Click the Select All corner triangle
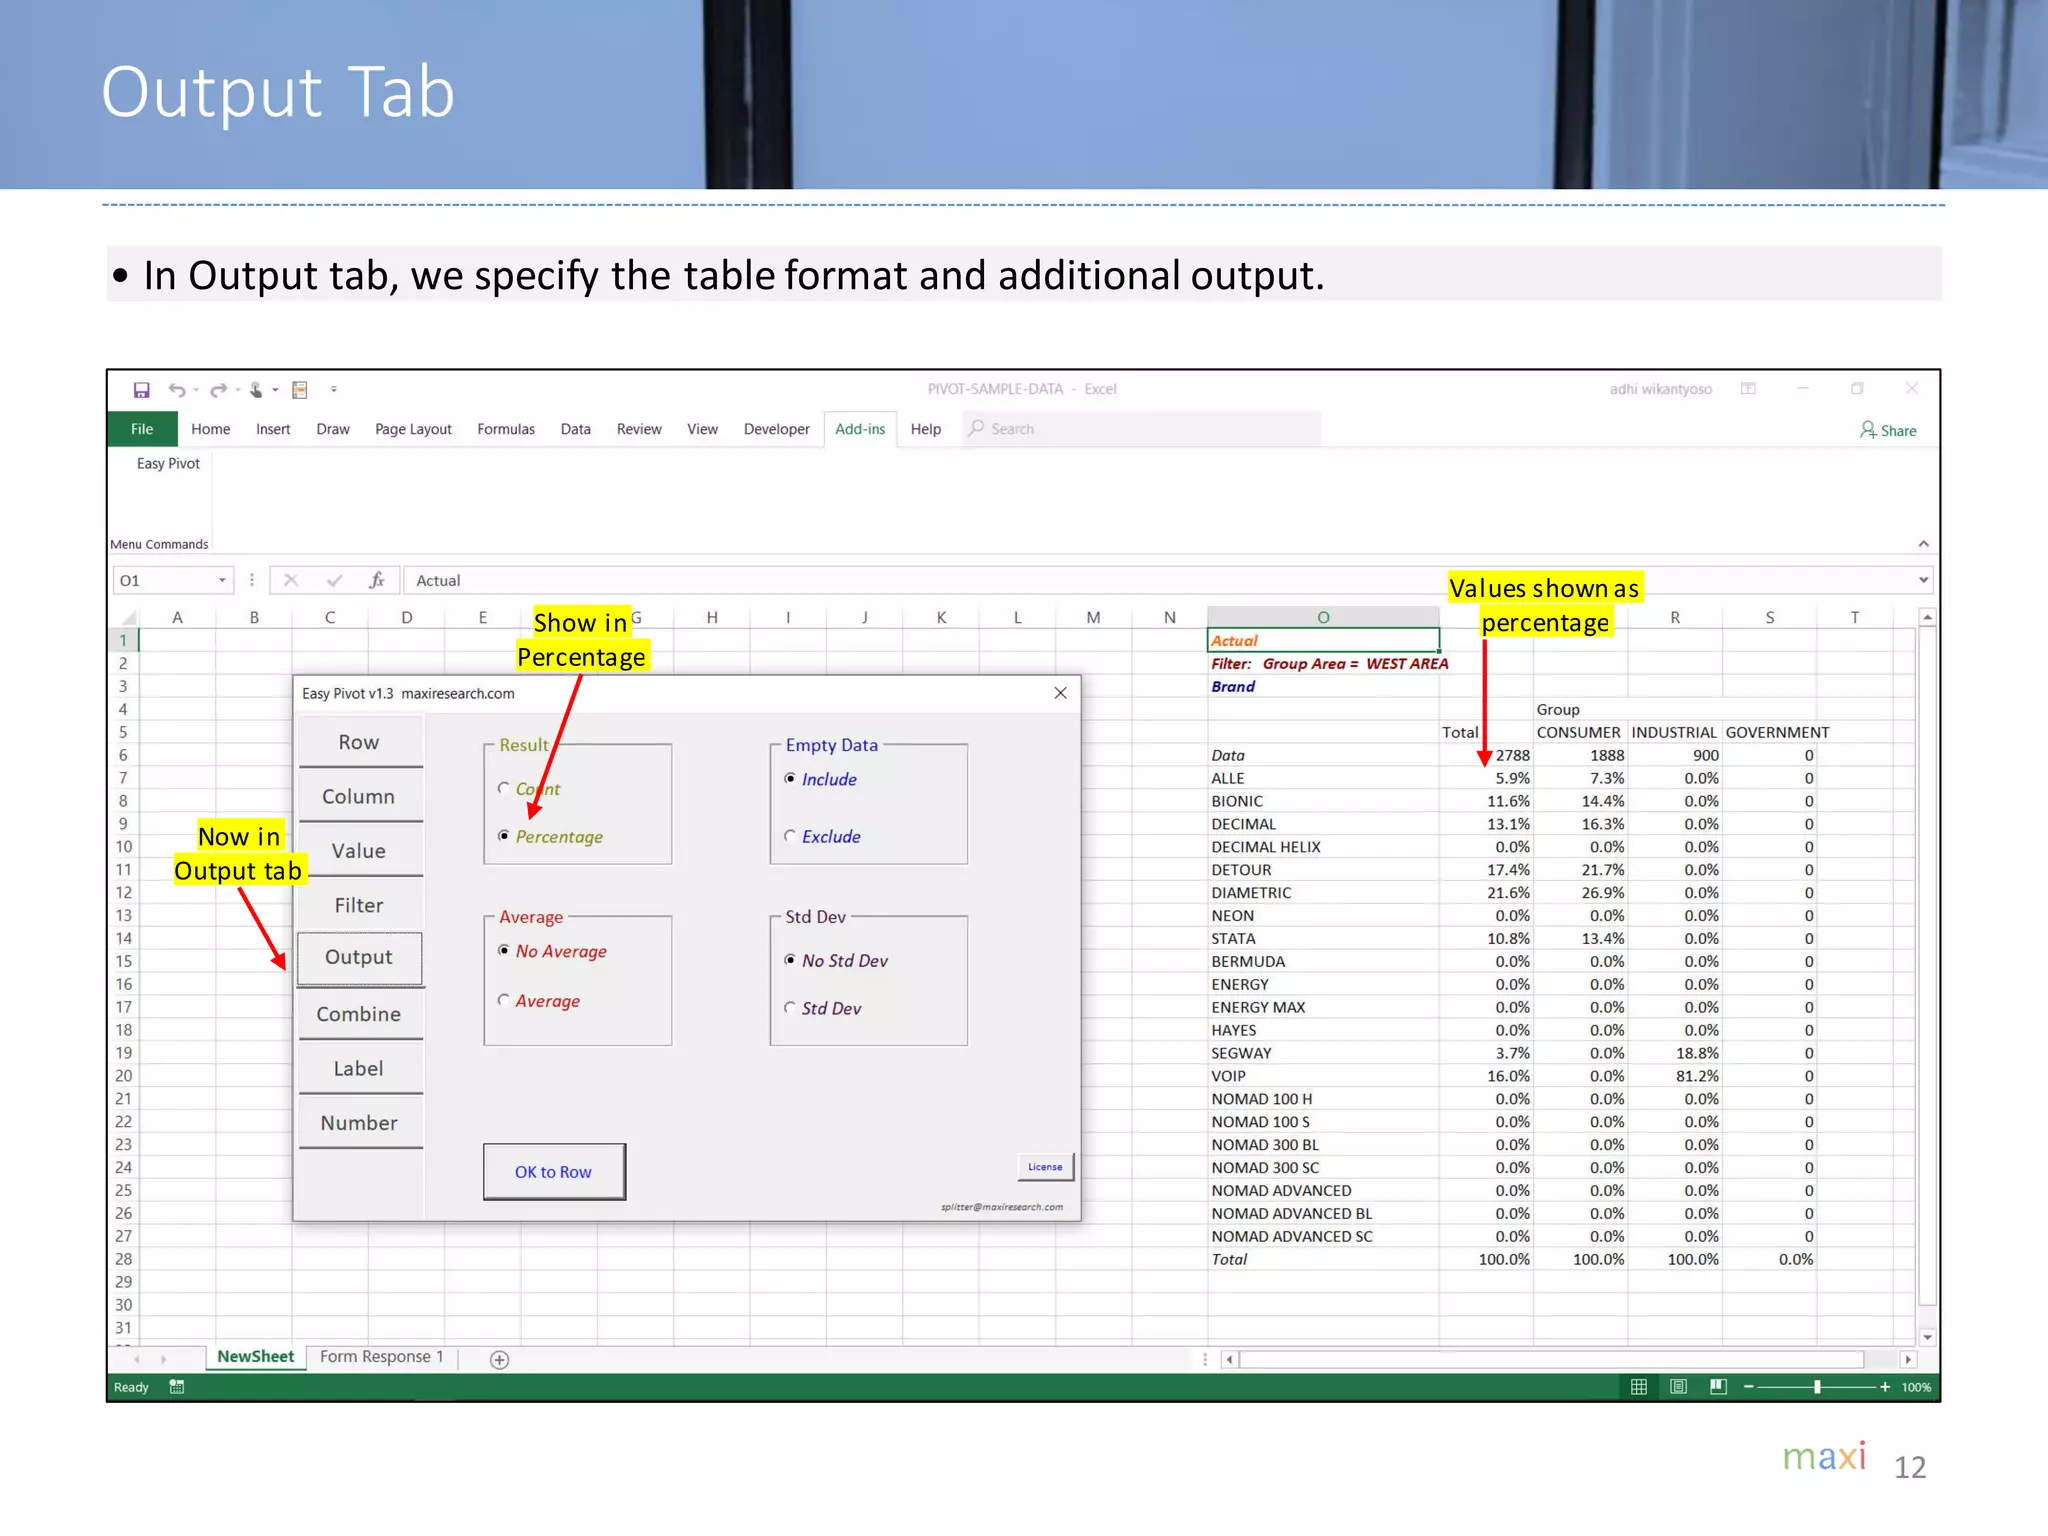The width and height of the screenshot is (2048, 1536). 127,617
